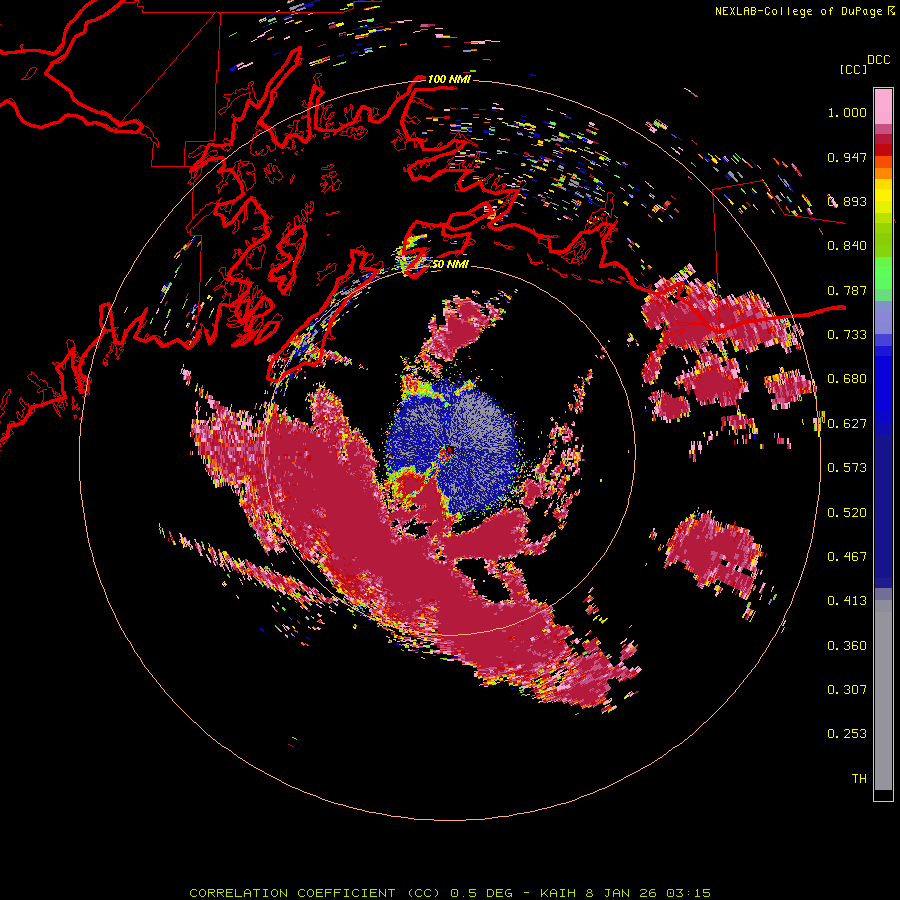900x900 pixels.
Task: Click the DCC label above the color bar
Action: click(878, 60)
